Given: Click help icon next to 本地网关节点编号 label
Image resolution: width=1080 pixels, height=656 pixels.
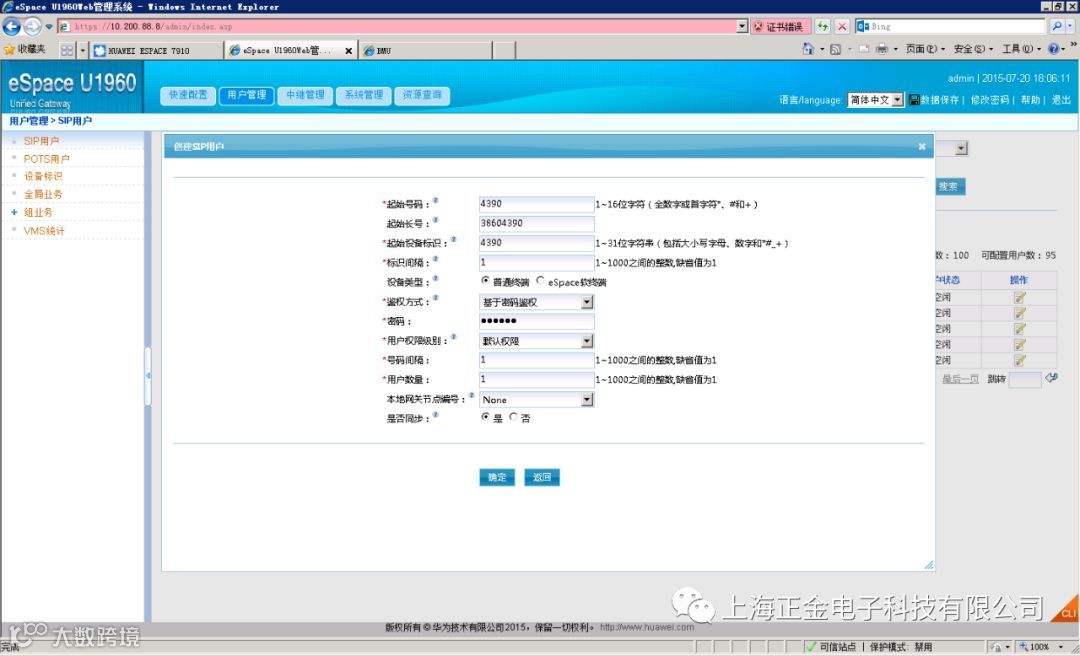Looking at the screenshot, I should (472, 396).
